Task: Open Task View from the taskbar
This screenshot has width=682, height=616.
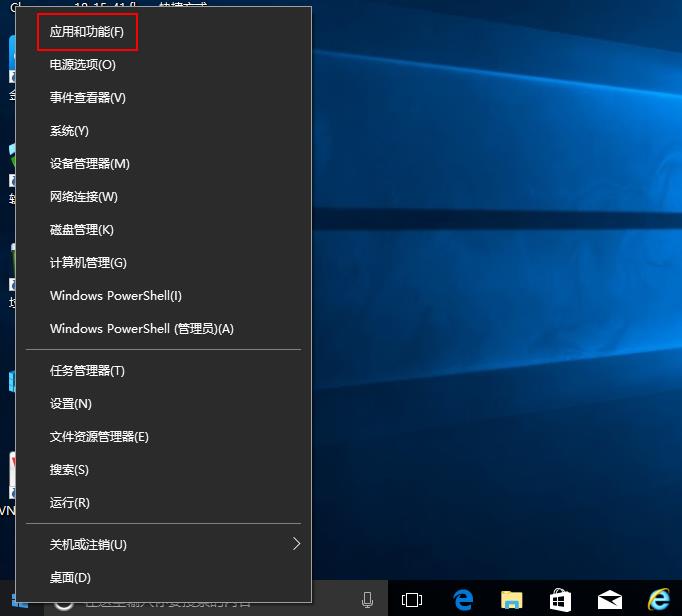Action: click(411, 600)
